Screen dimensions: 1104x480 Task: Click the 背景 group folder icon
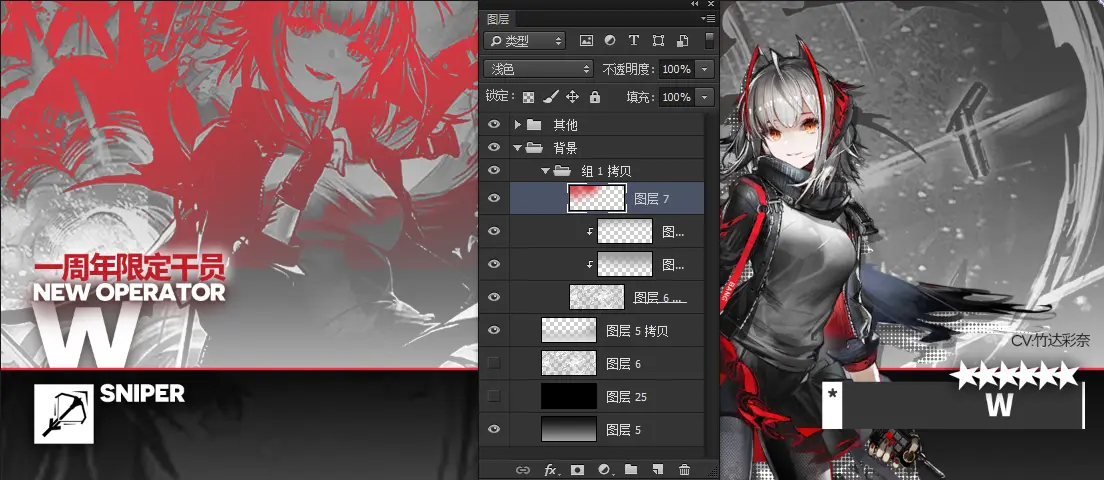(x=534, y=148)
